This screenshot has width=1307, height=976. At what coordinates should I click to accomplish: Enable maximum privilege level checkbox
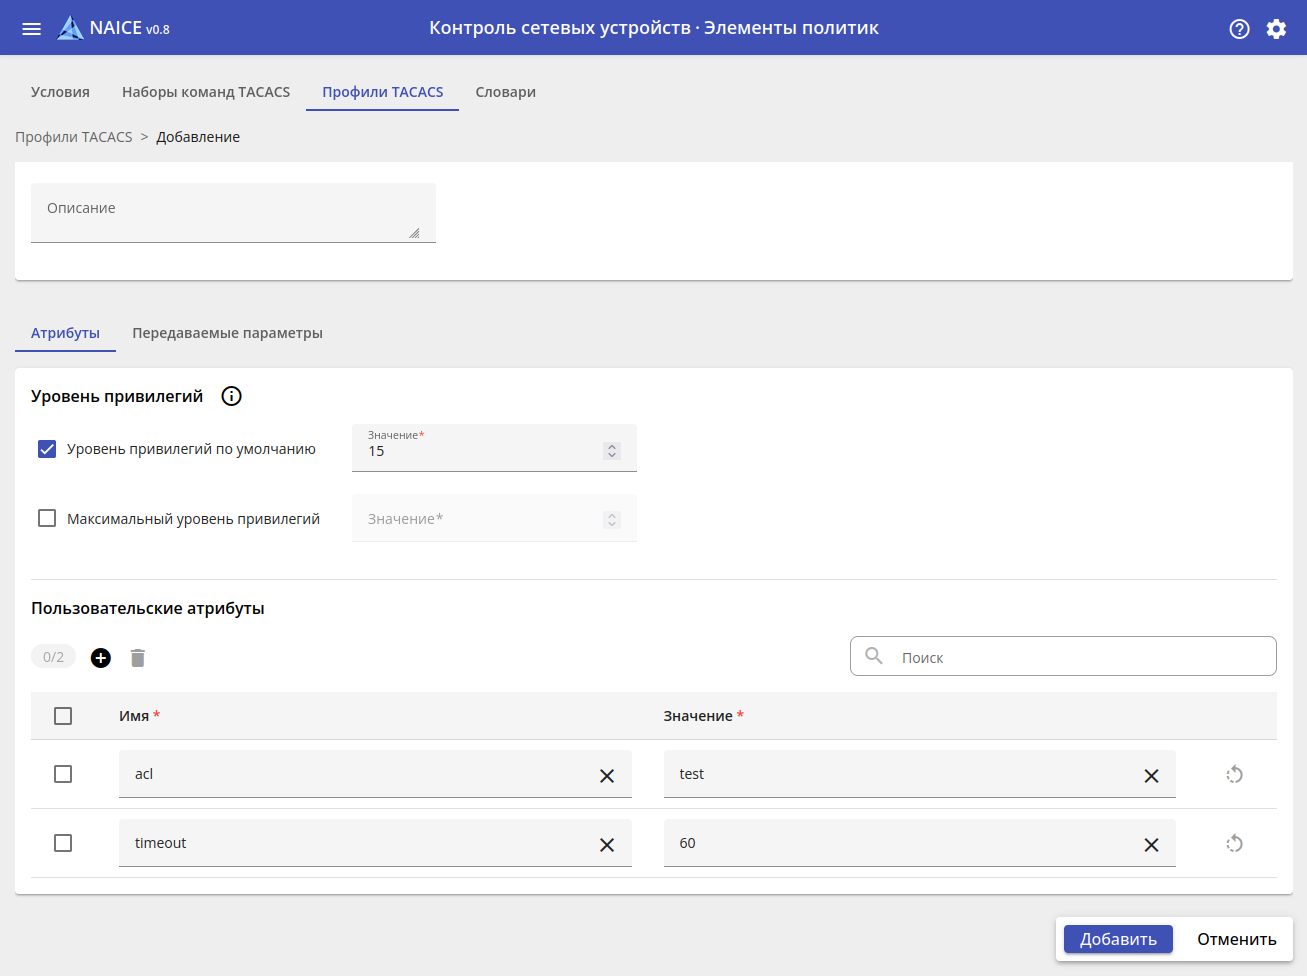click(x=47, y=518)
